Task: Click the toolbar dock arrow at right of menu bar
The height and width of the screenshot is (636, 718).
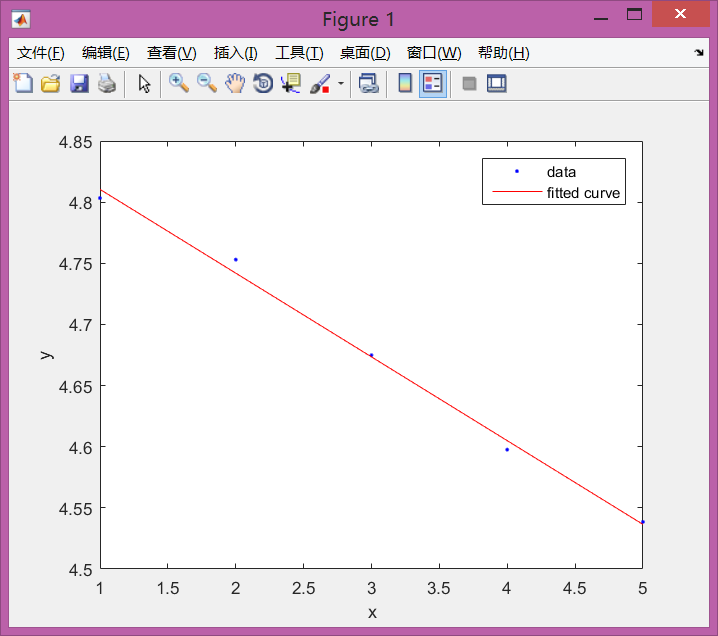Action: [699, 52]
